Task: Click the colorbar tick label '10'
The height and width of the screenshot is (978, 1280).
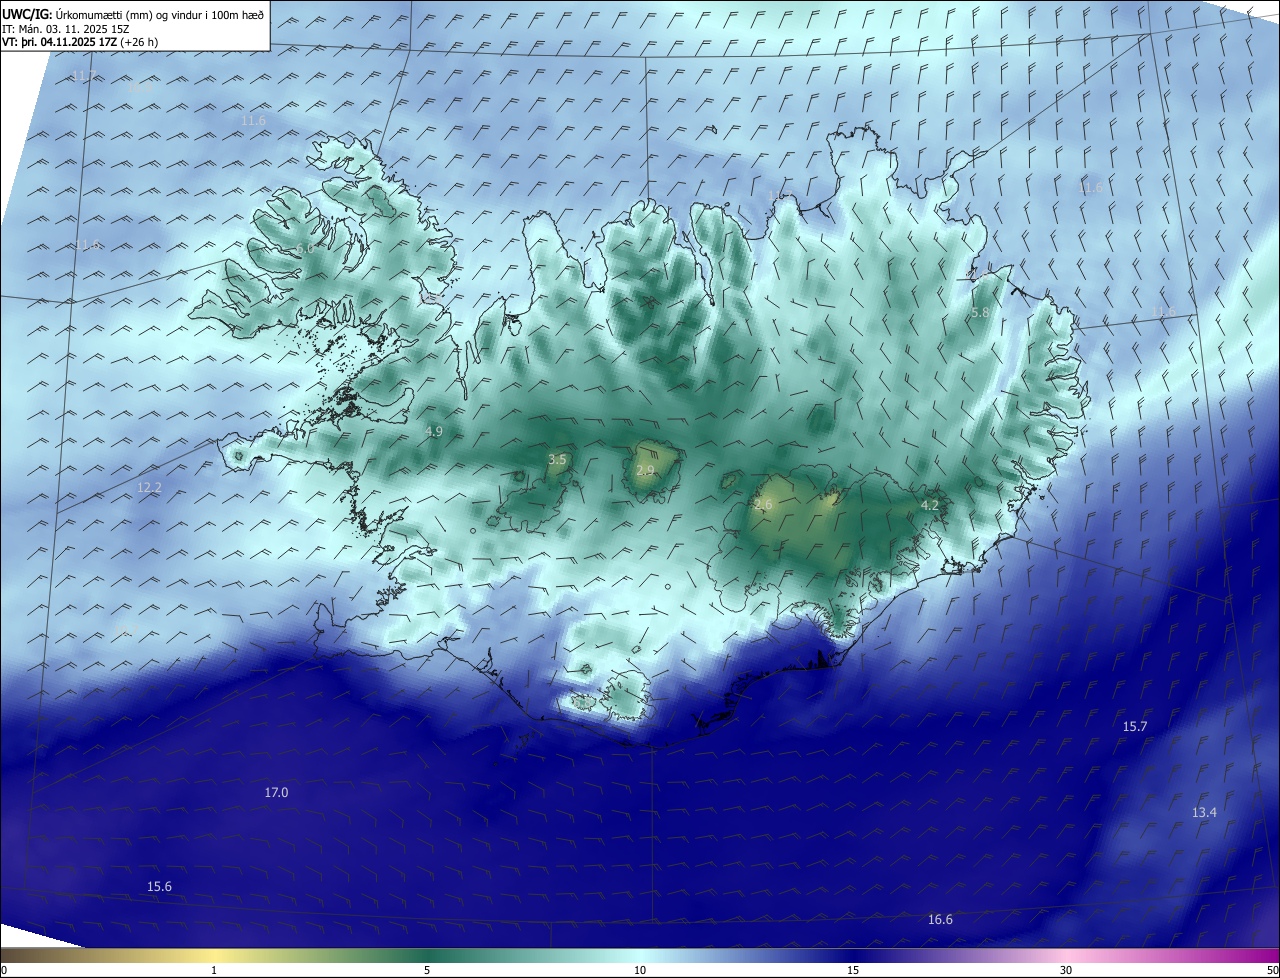Action: tap(640, 970)
